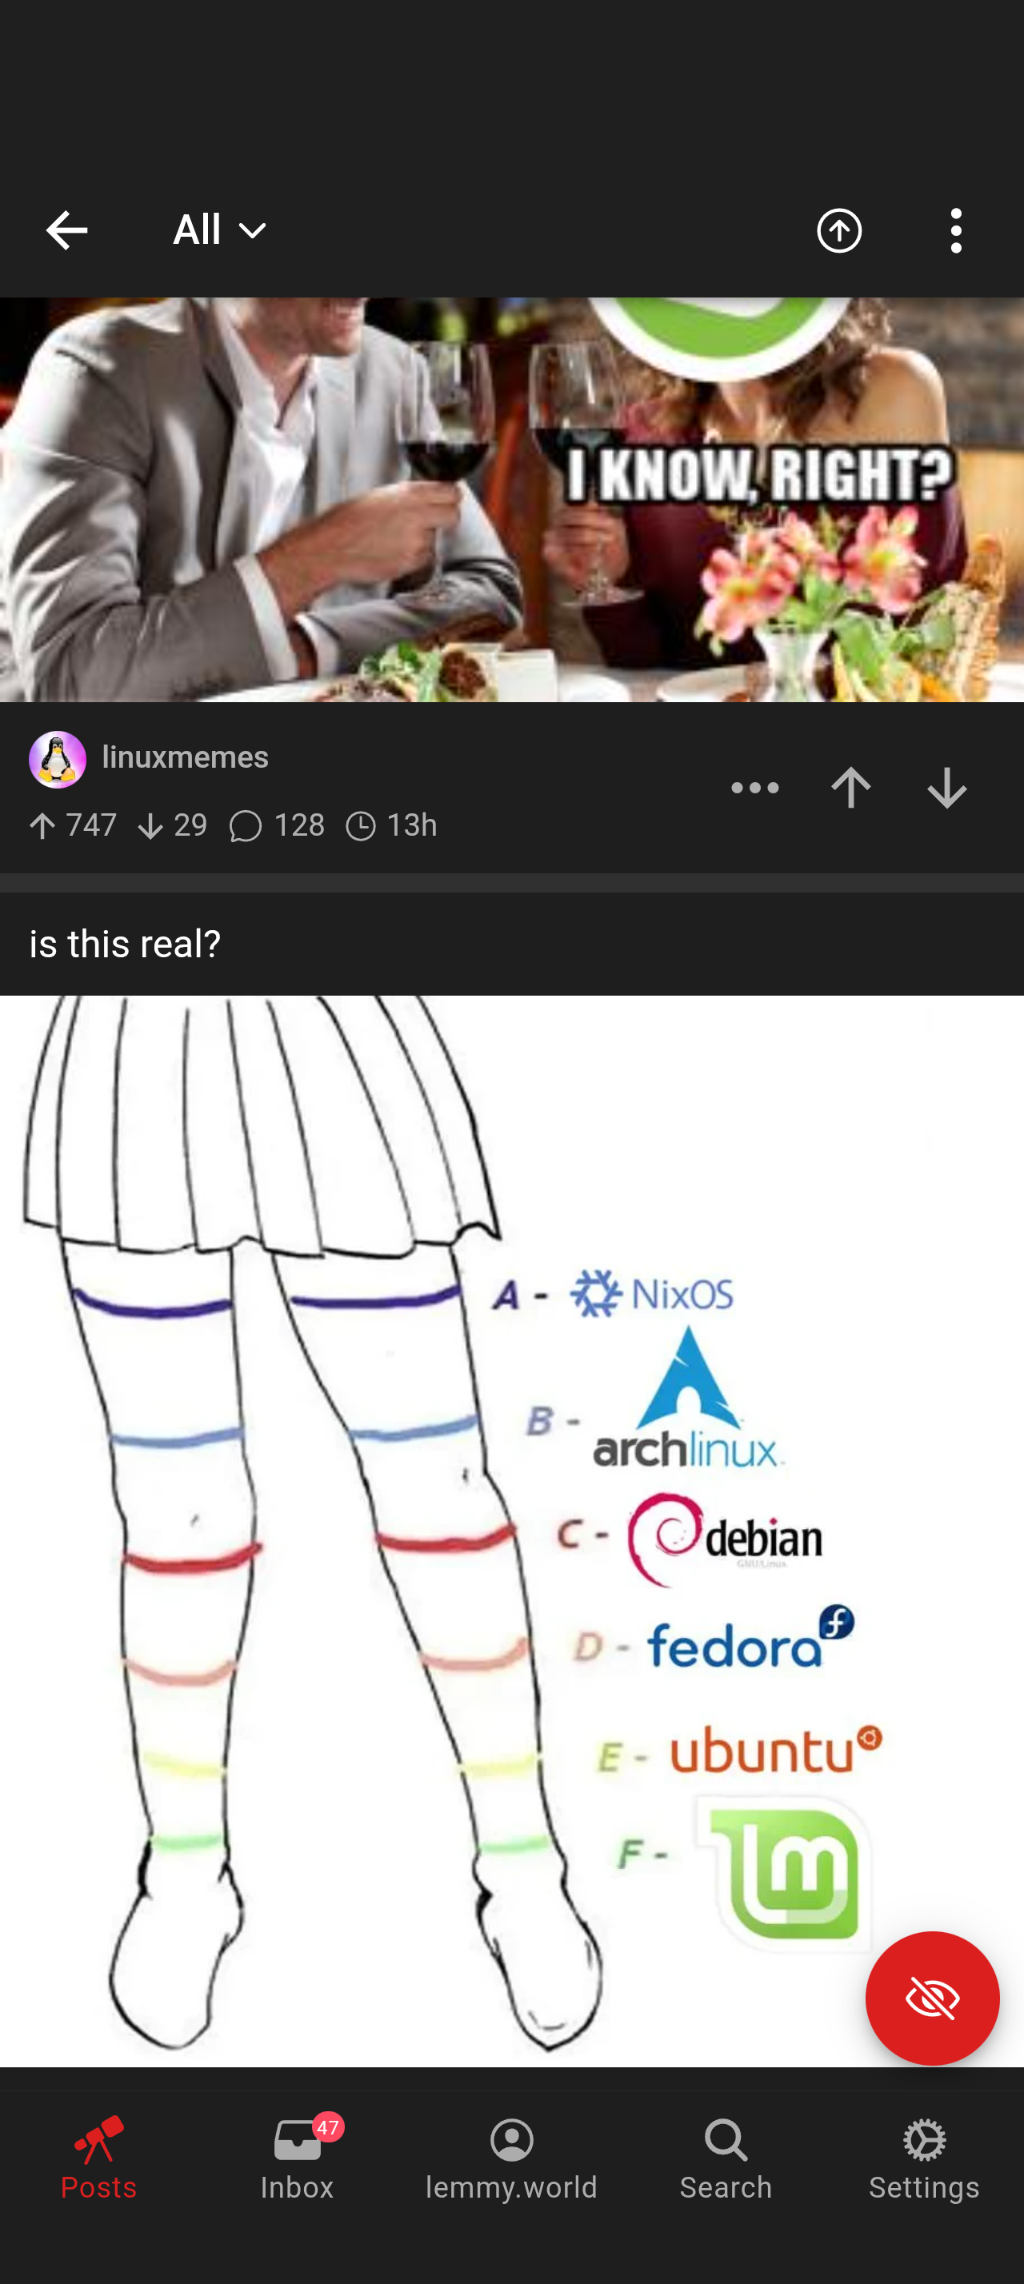Open the lemmy.world account tab
Image resolution: width=1024 pixels, height=2284 pixels.
coord(511,2158)
